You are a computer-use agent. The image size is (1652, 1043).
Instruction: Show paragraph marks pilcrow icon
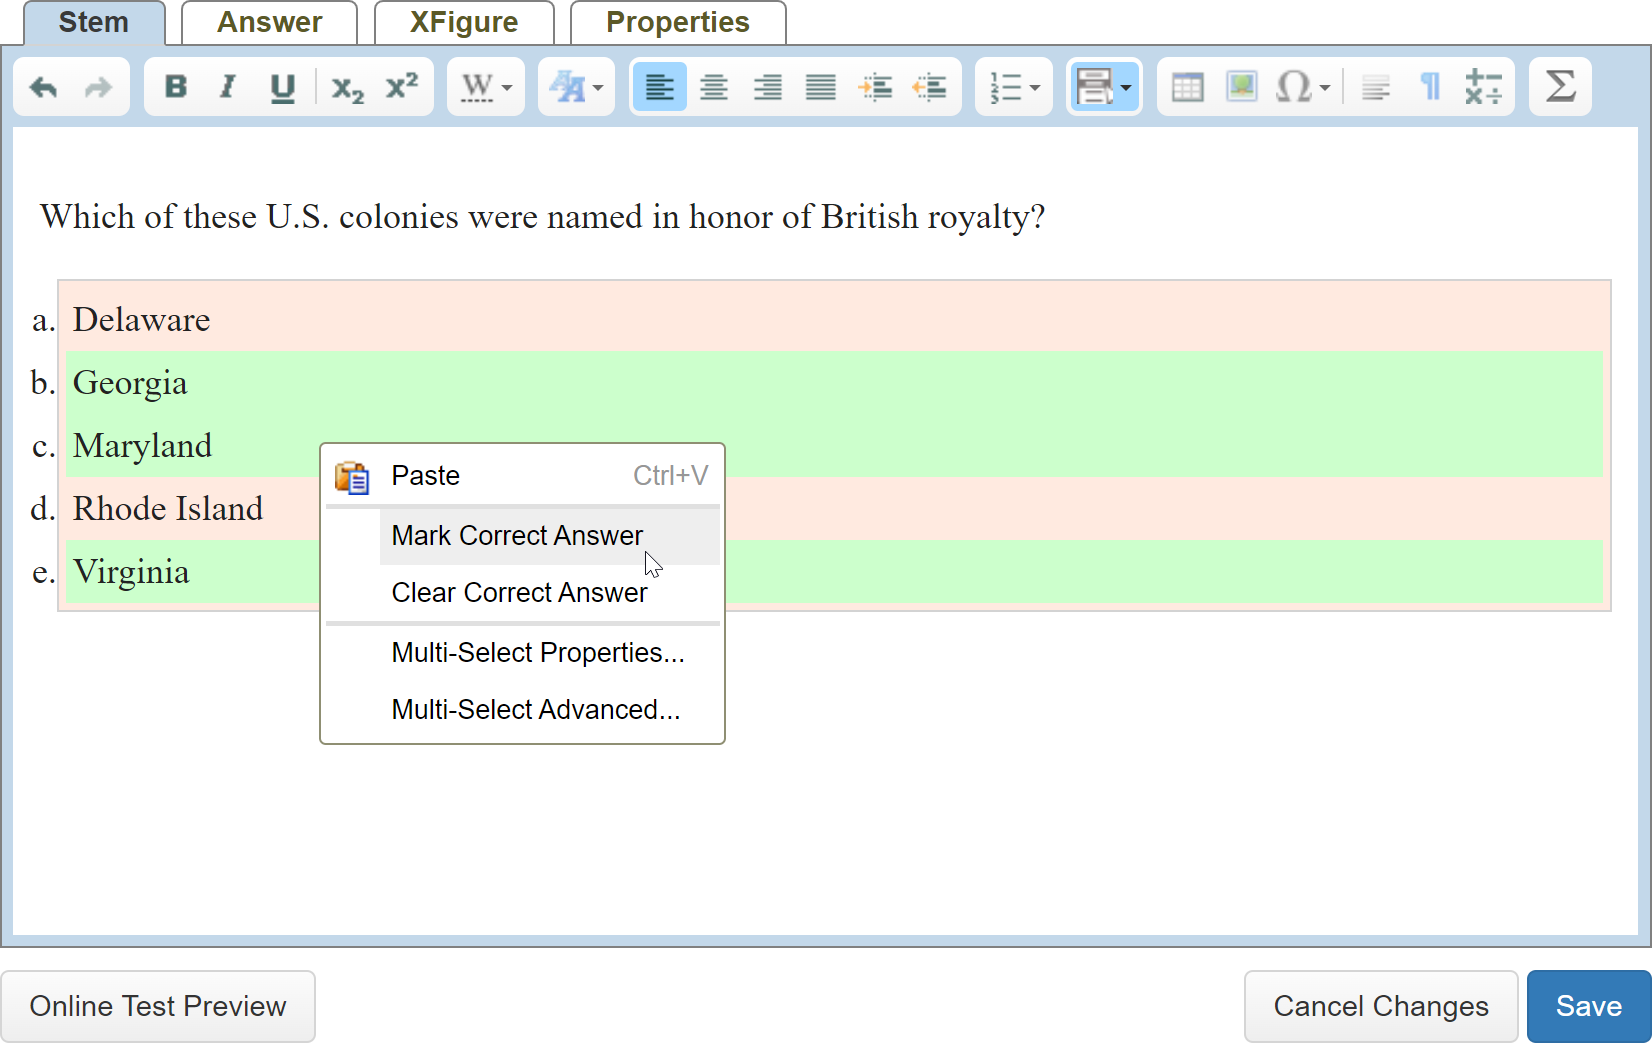(1430, 87)
